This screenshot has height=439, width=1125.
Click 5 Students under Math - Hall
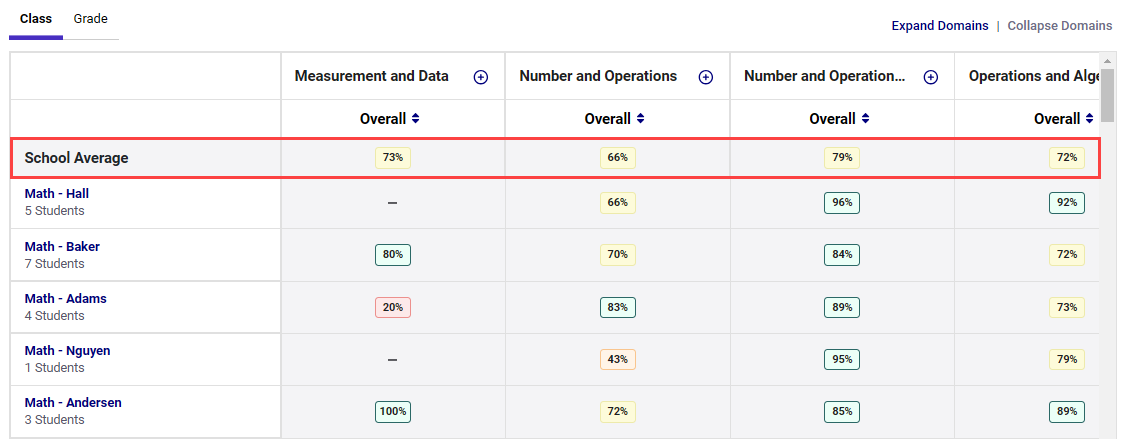(x=55, y=211)
